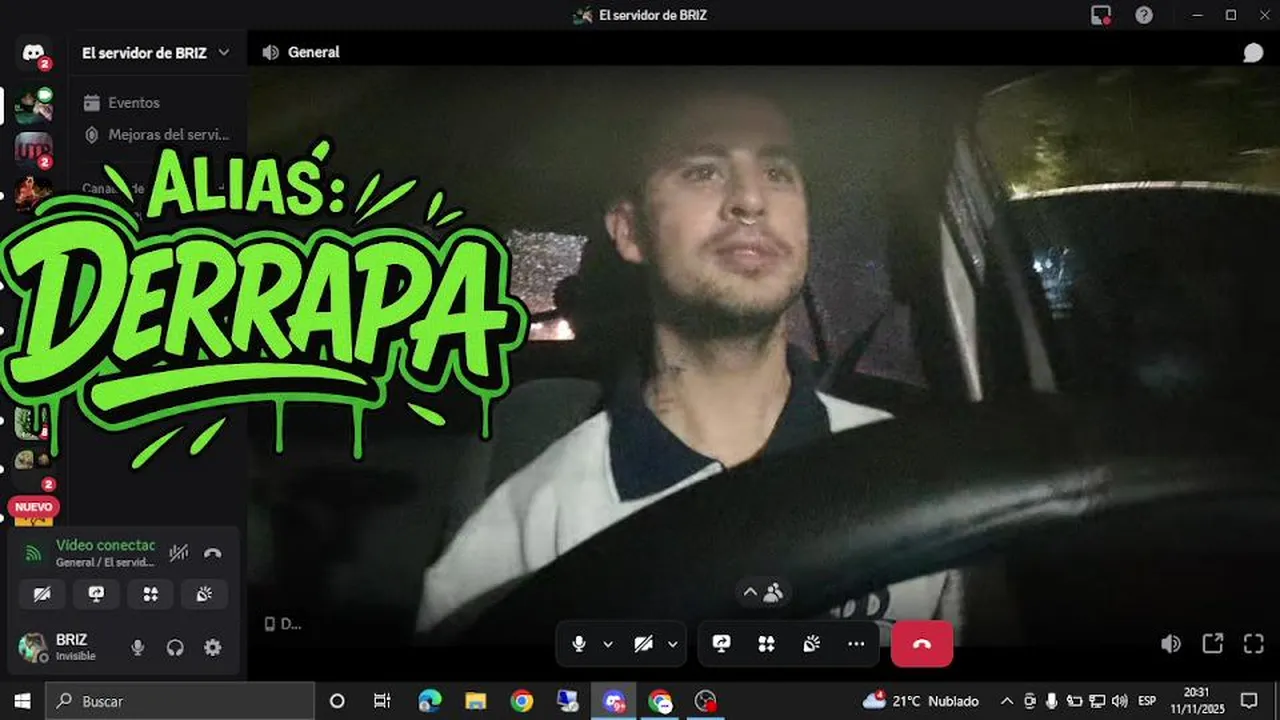The image size is (1280, 720).
Task: Open the 21°C Nublado weather widget
Action: [x=921, y=701]
